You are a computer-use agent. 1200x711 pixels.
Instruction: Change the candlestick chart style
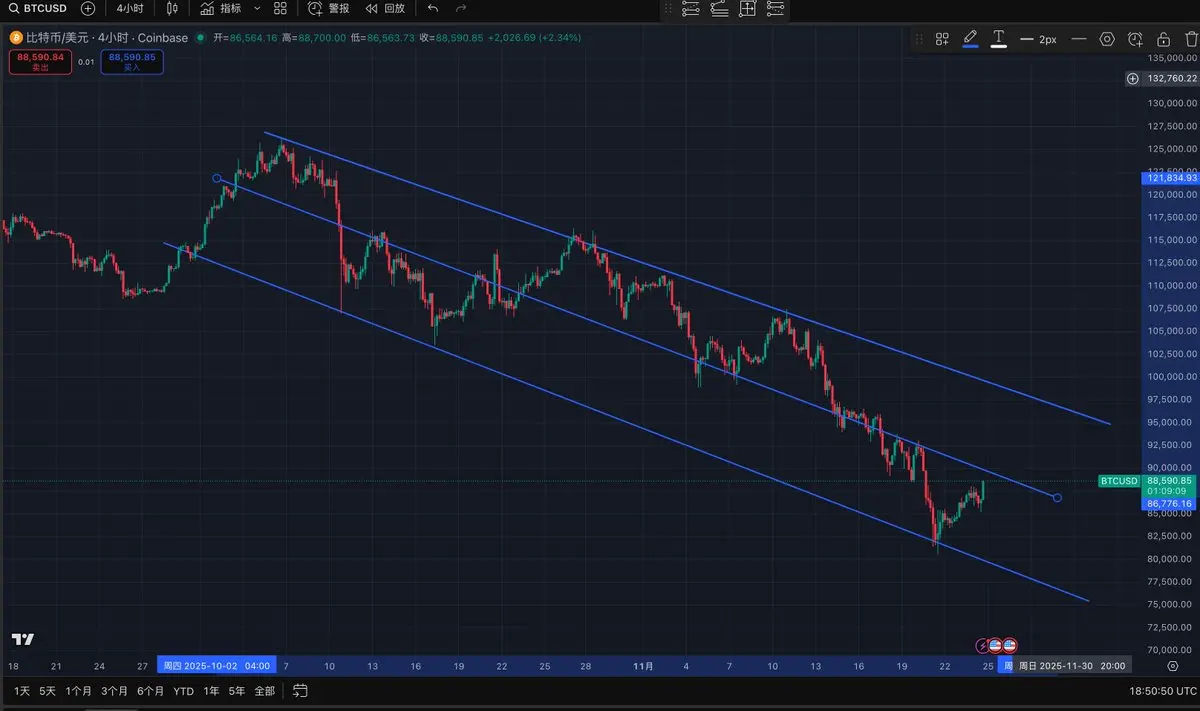click(x=173, y=8)
